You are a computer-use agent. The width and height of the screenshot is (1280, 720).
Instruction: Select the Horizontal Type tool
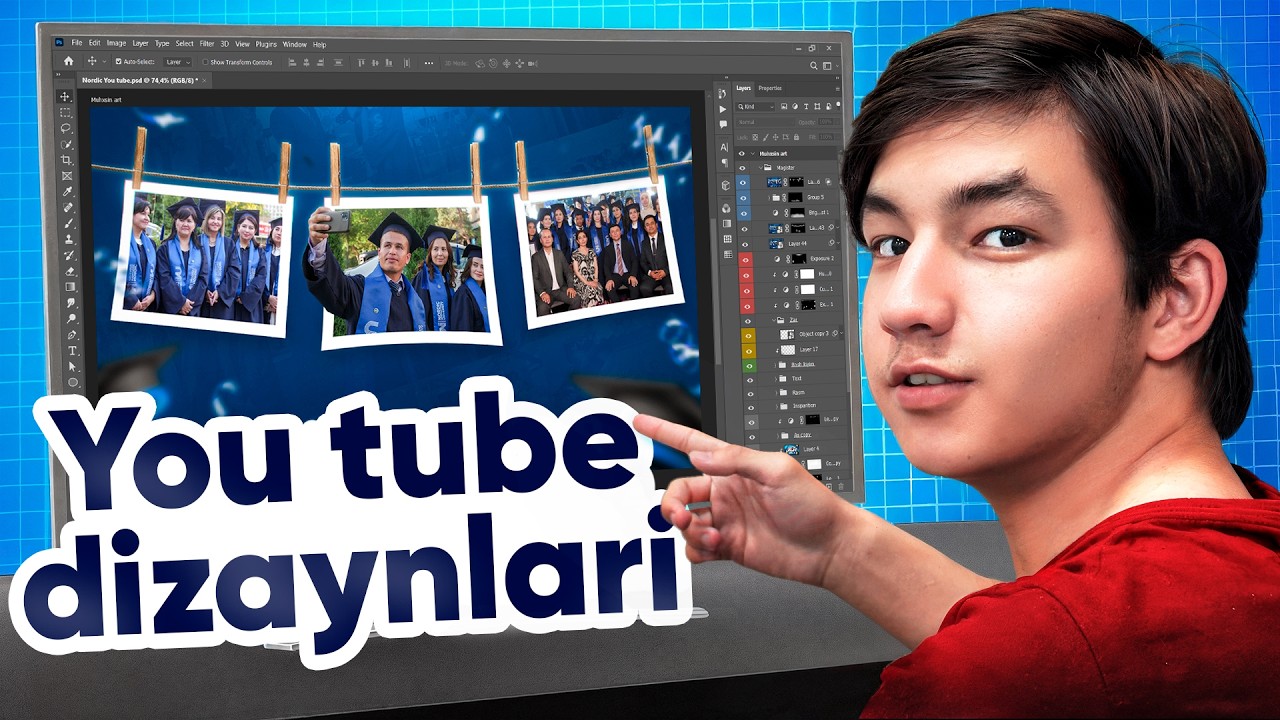pyautogui.click(x=72, y=351)
